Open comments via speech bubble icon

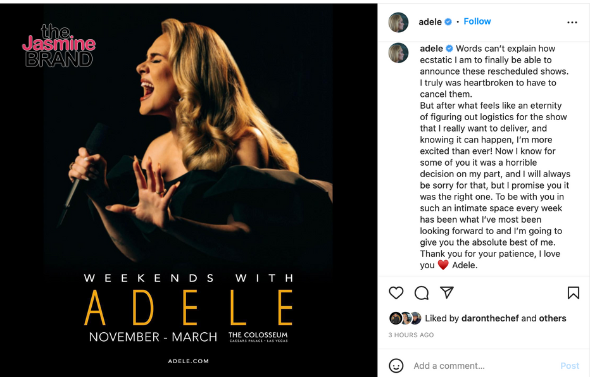click(x=421, y=293)
